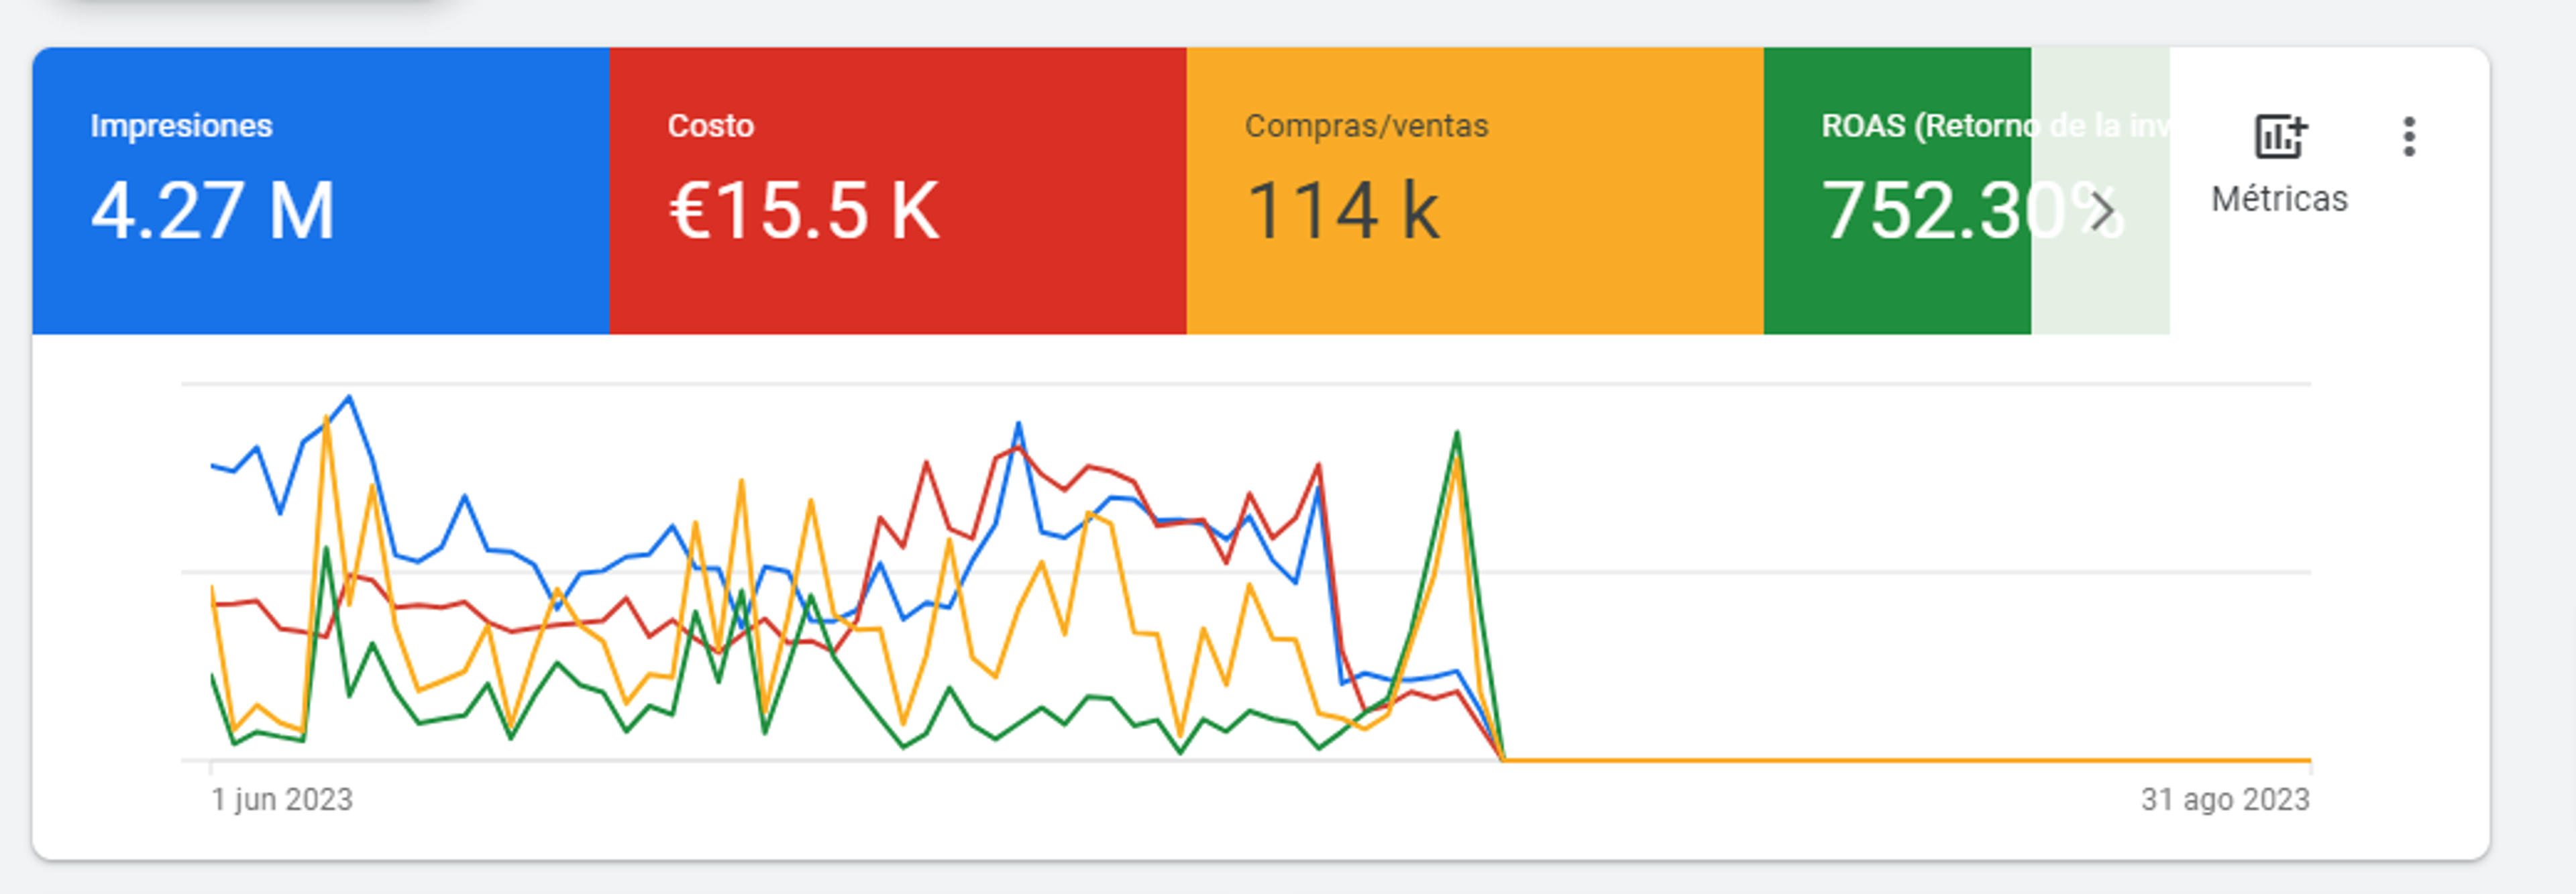Select the green ROAS metric card

pyautogui.click(x=1897, y=190)
